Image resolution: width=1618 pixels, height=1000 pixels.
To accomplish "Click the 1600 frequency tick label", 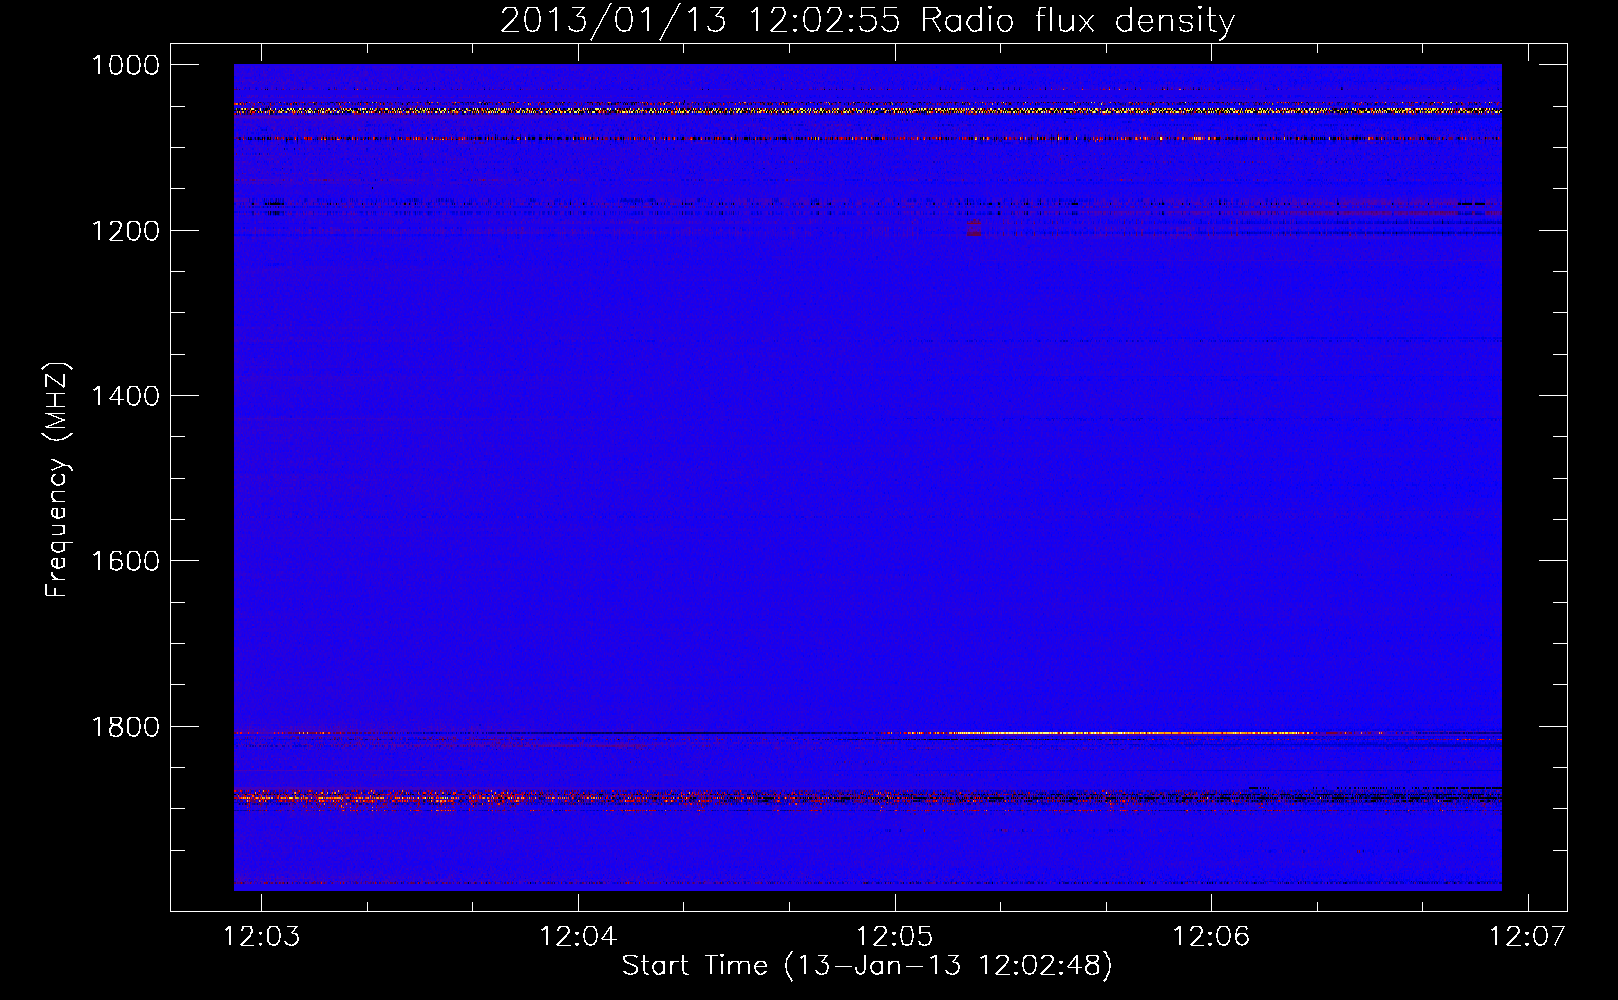I will 126,561.
